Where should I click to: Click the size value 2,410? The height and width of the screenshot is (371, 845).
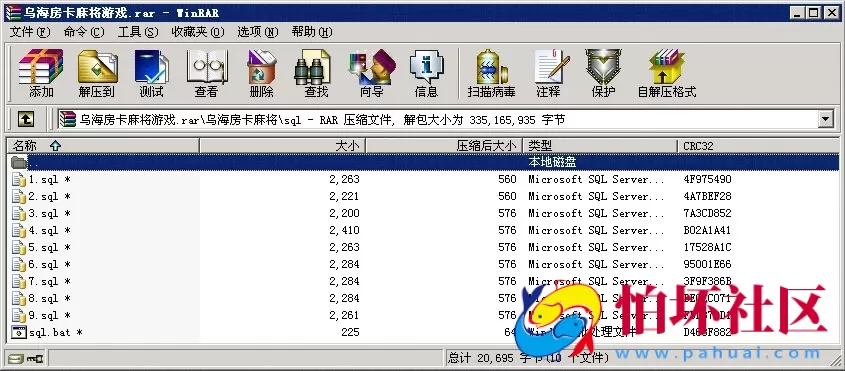344,230
